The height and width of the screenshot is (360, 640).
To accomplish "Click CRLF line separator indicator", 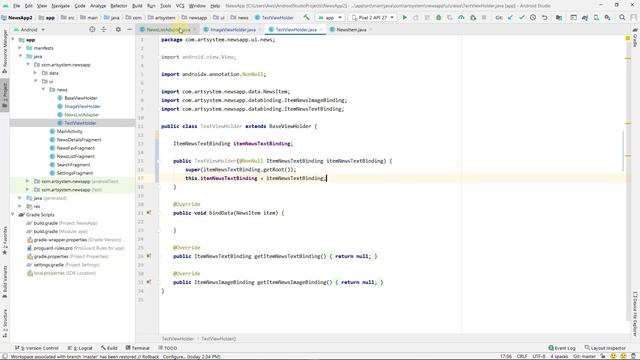I will tap(522, 356).
